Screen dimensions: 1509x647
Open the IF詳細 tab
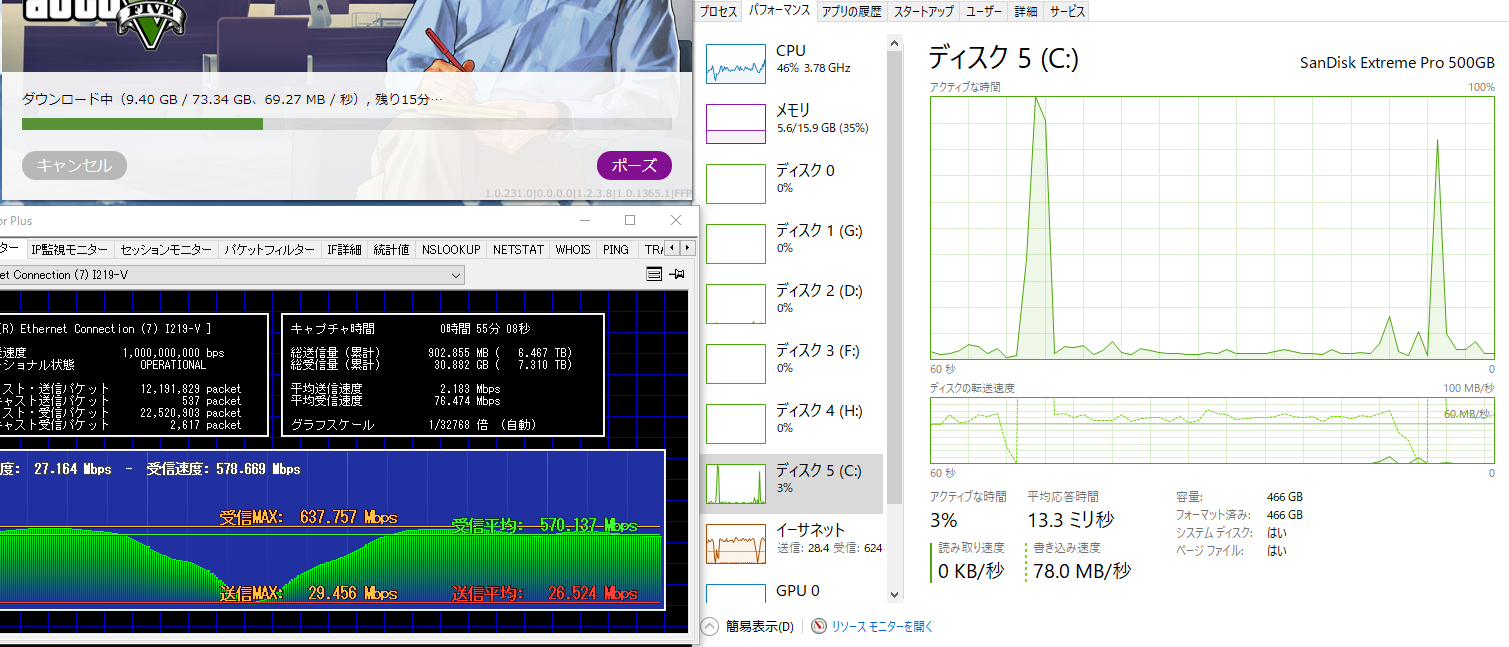pyautogui.click(x=344, y=250)
